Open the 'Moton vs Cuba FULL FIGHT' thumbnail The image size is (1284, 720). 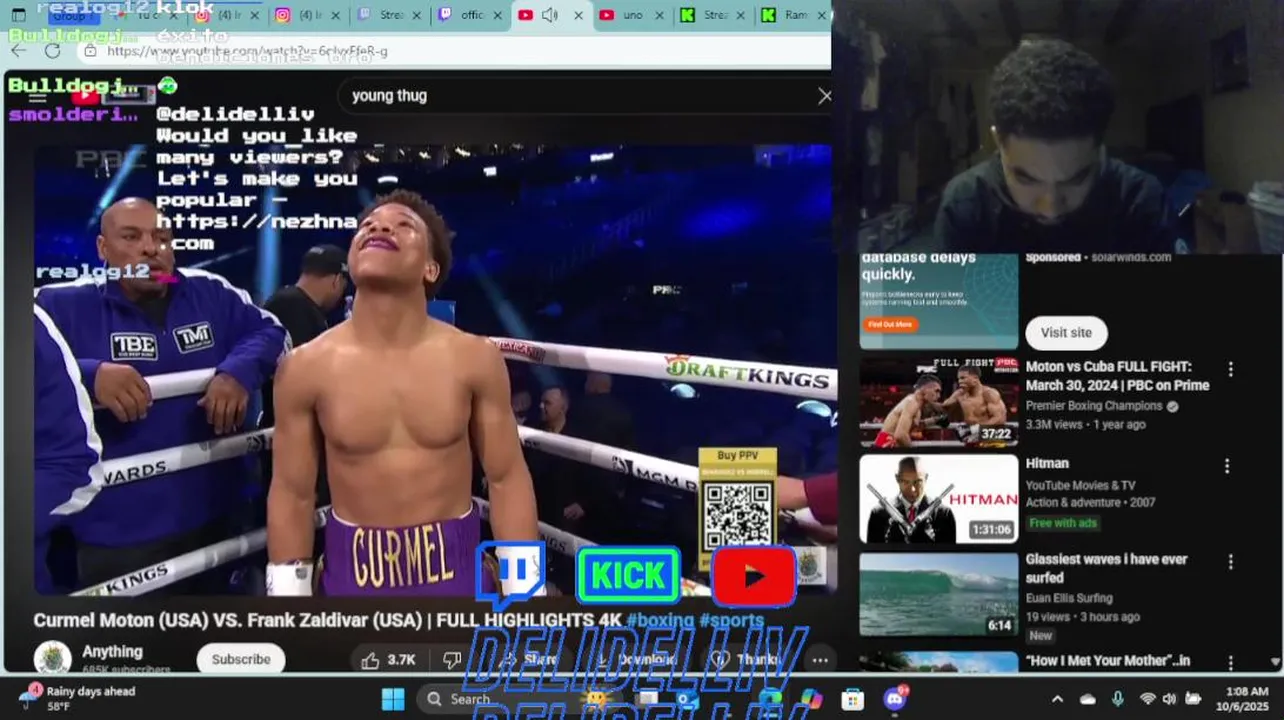point(939,402)
